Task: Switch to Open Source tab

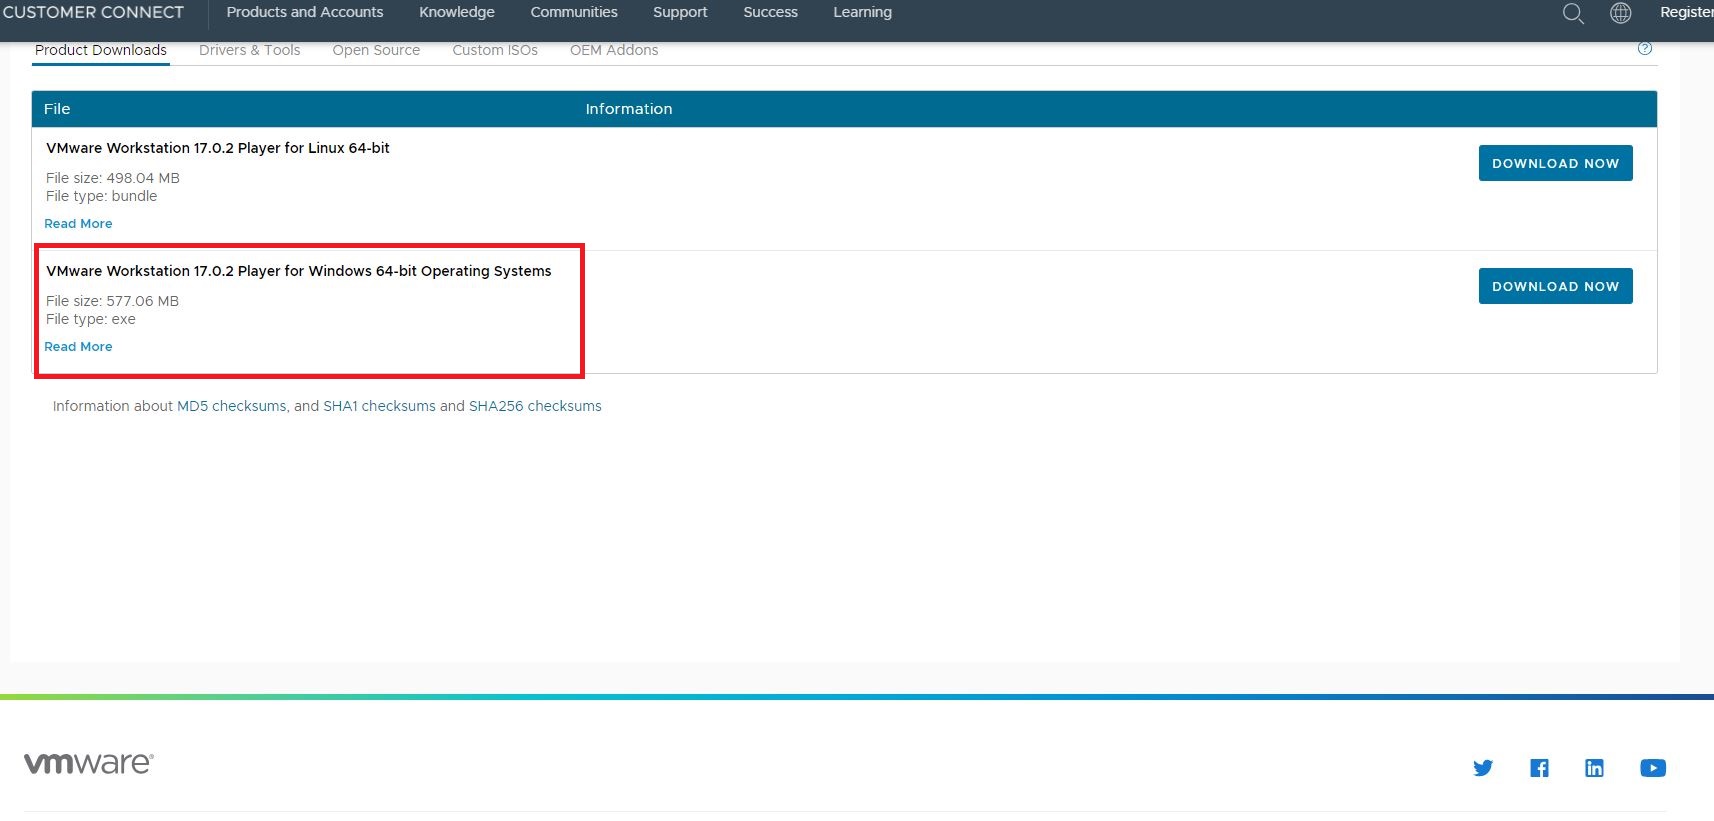Action: [x=376, y=50]
